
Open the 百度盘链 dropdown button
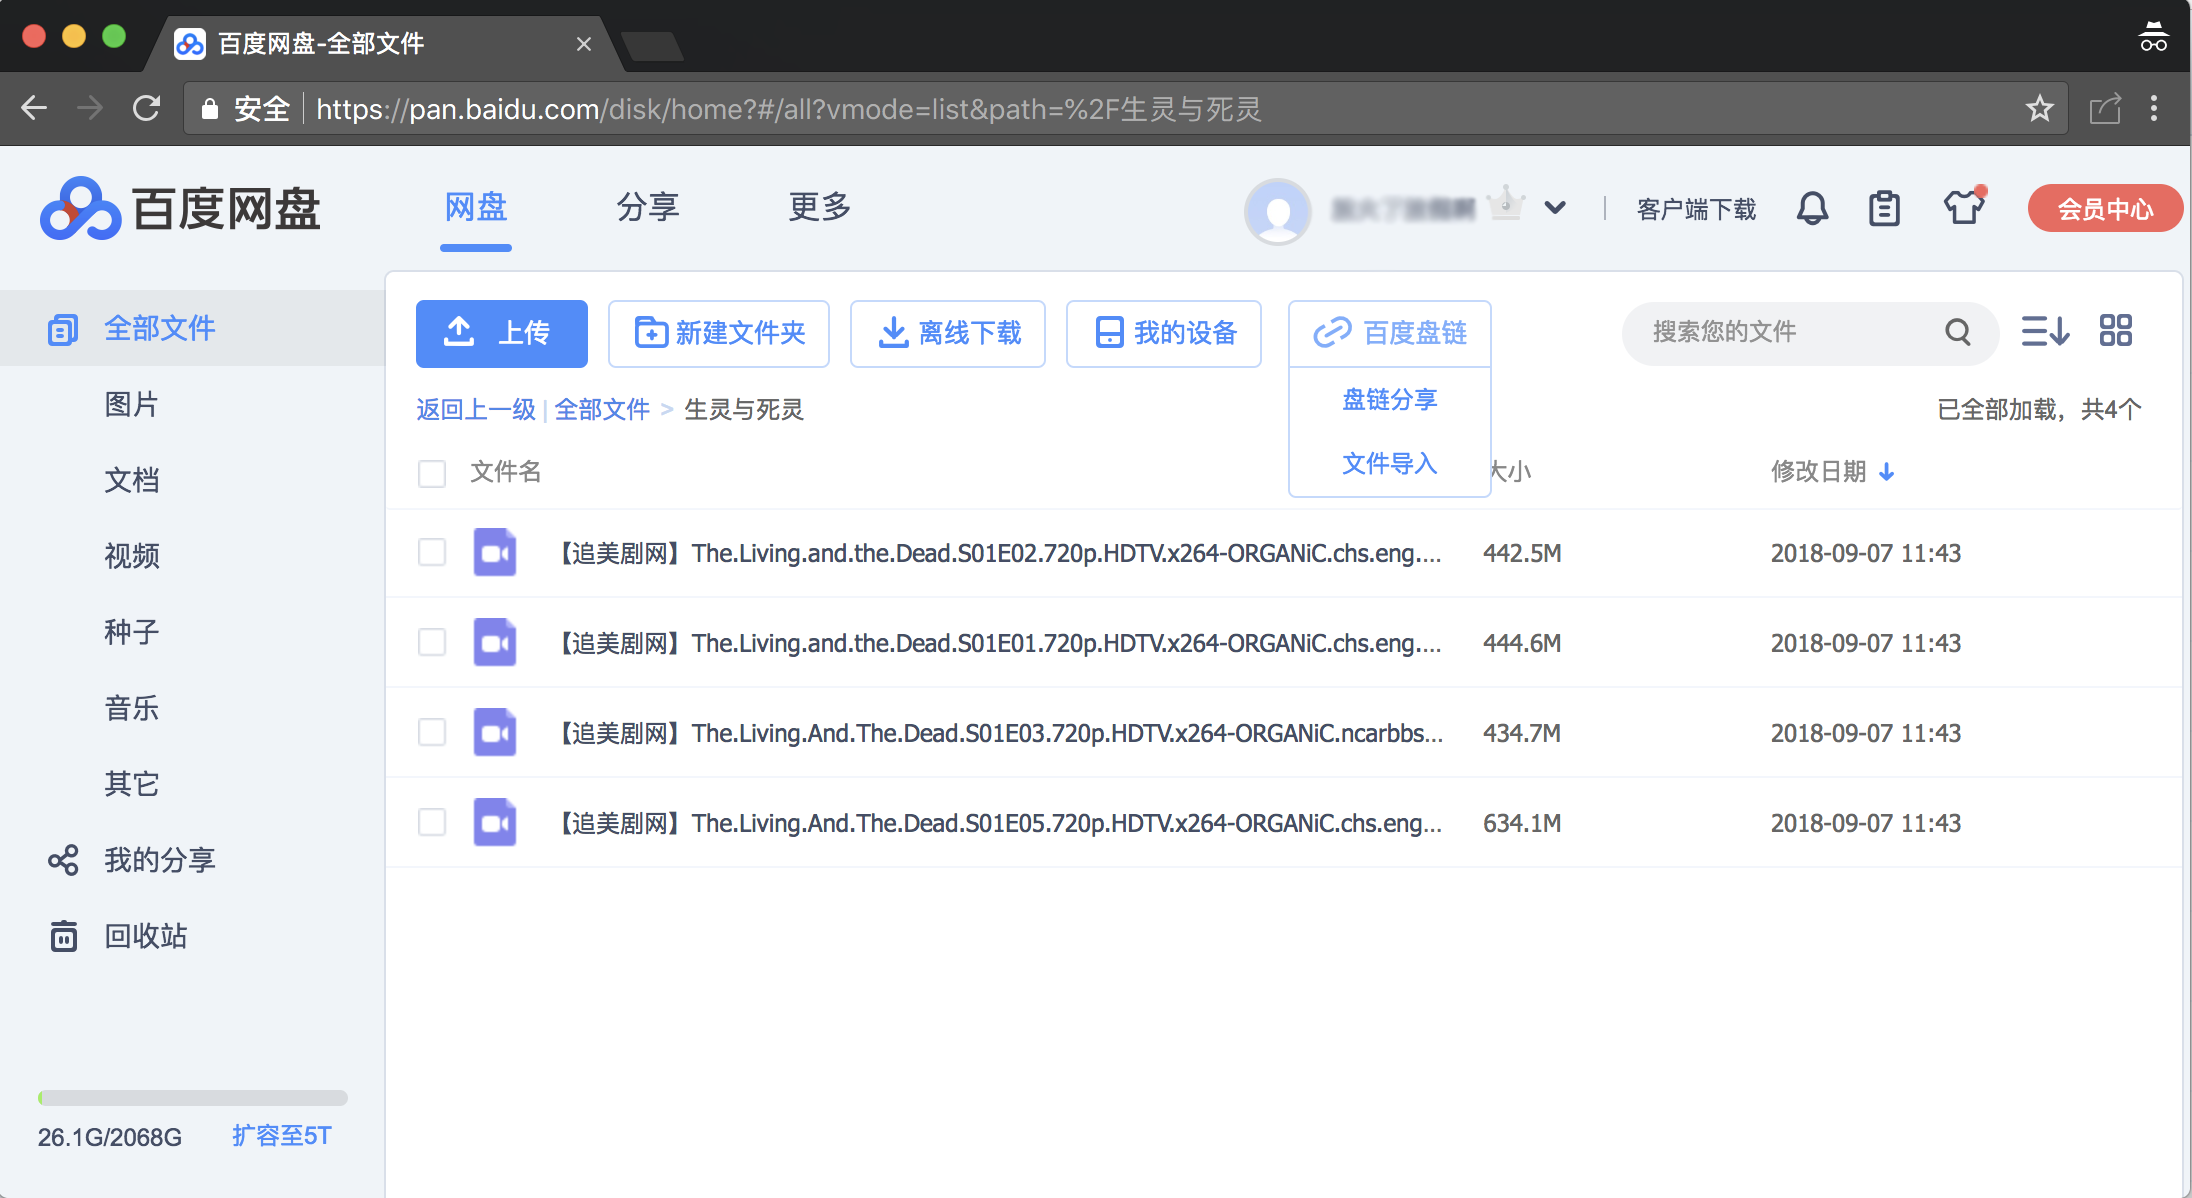(1389, 333)
